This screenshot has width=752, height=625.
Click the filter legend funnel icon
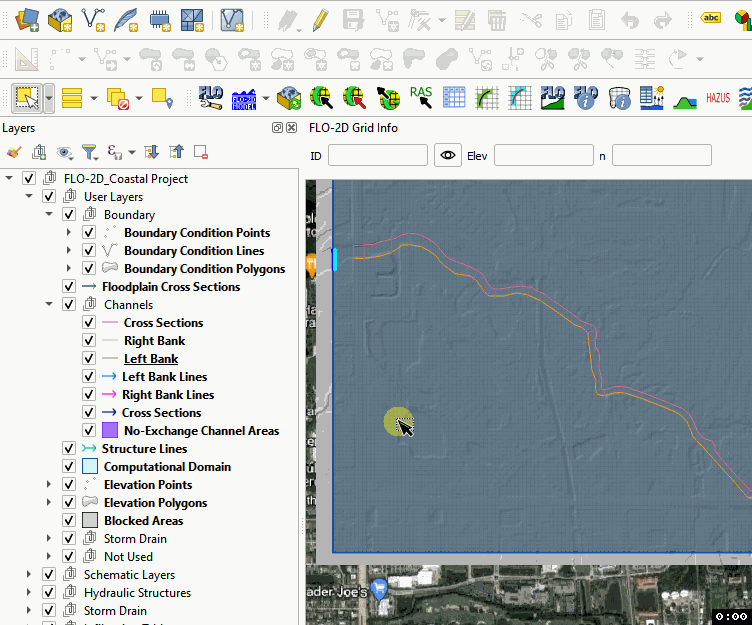pyautogui.click(x=89, y=152)
